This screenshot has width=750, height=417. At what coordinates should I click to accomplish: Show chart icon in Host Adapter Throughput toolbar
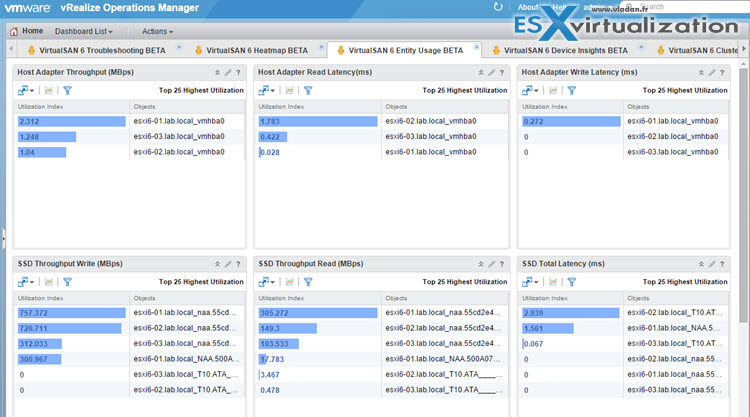(x=49, y=90)
